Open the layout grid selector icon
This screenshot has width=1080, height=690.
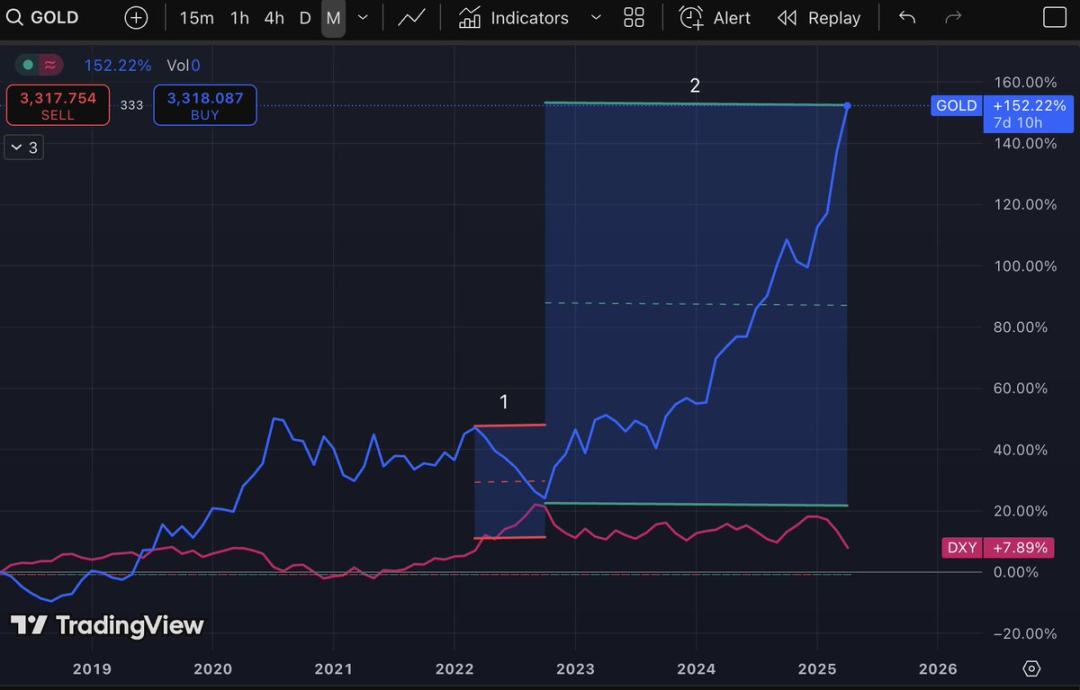634,18
